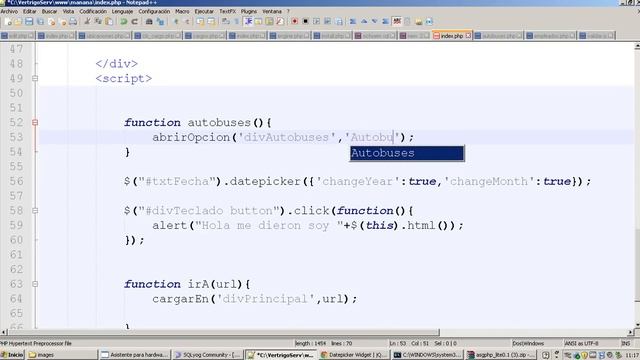Click line number 56 in the margin
This screenshot has width=640, height=360.
[17, 181]
